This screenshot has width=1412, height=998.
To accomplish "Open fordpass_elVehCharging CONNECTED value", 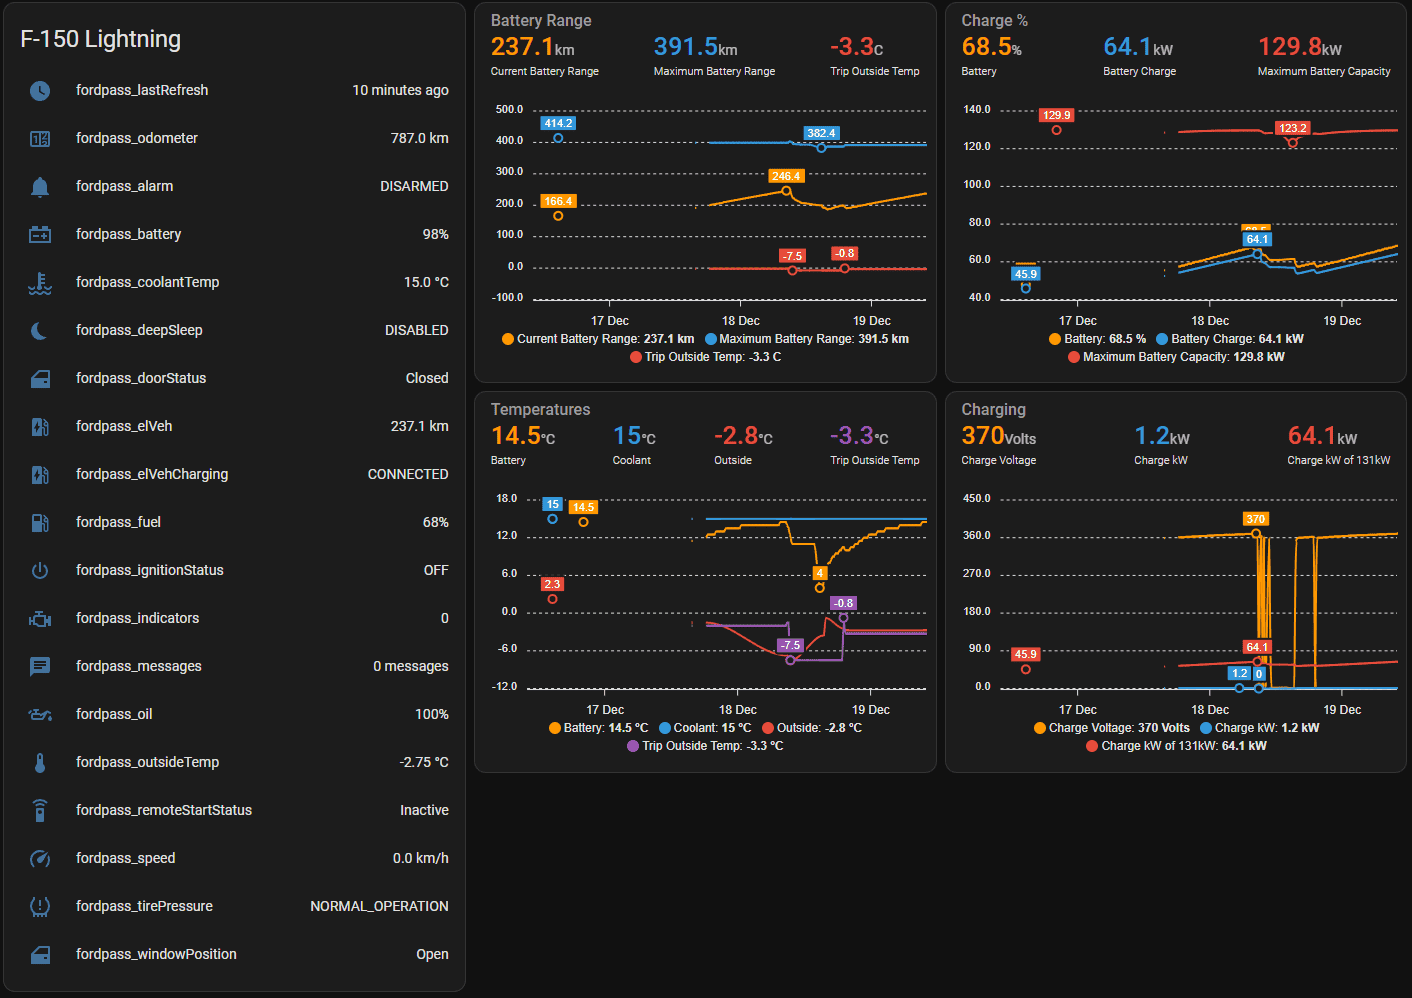I will [x=408, y=474].
